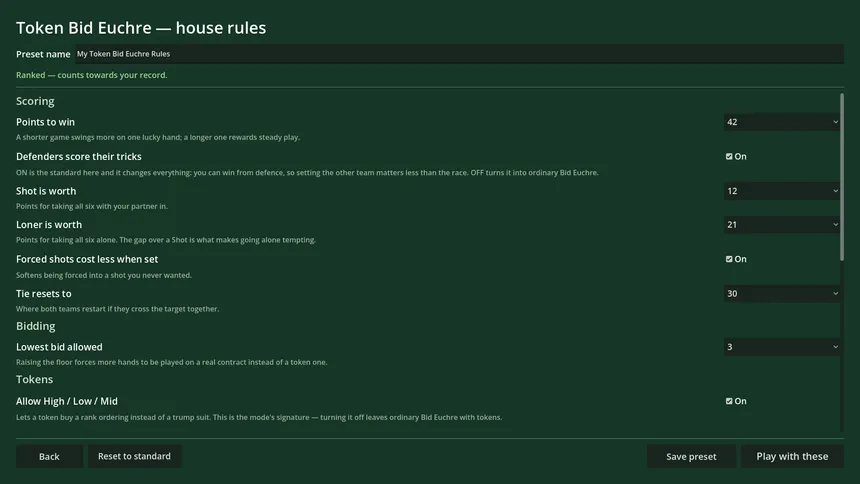
Task: Click the Loner is worth label
Action: (x=49, y=224)
